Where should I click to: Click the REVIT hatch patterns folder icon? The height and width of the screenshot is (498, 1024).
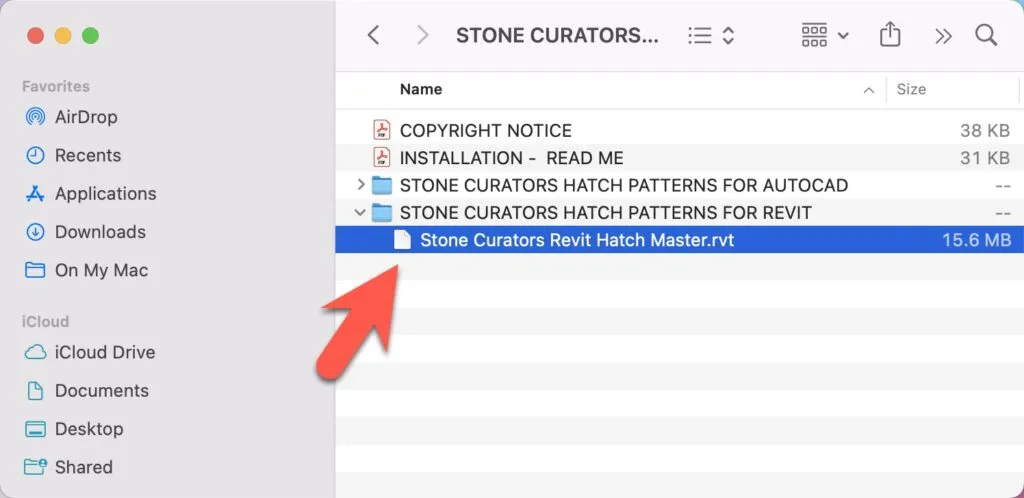click(381, 213)
